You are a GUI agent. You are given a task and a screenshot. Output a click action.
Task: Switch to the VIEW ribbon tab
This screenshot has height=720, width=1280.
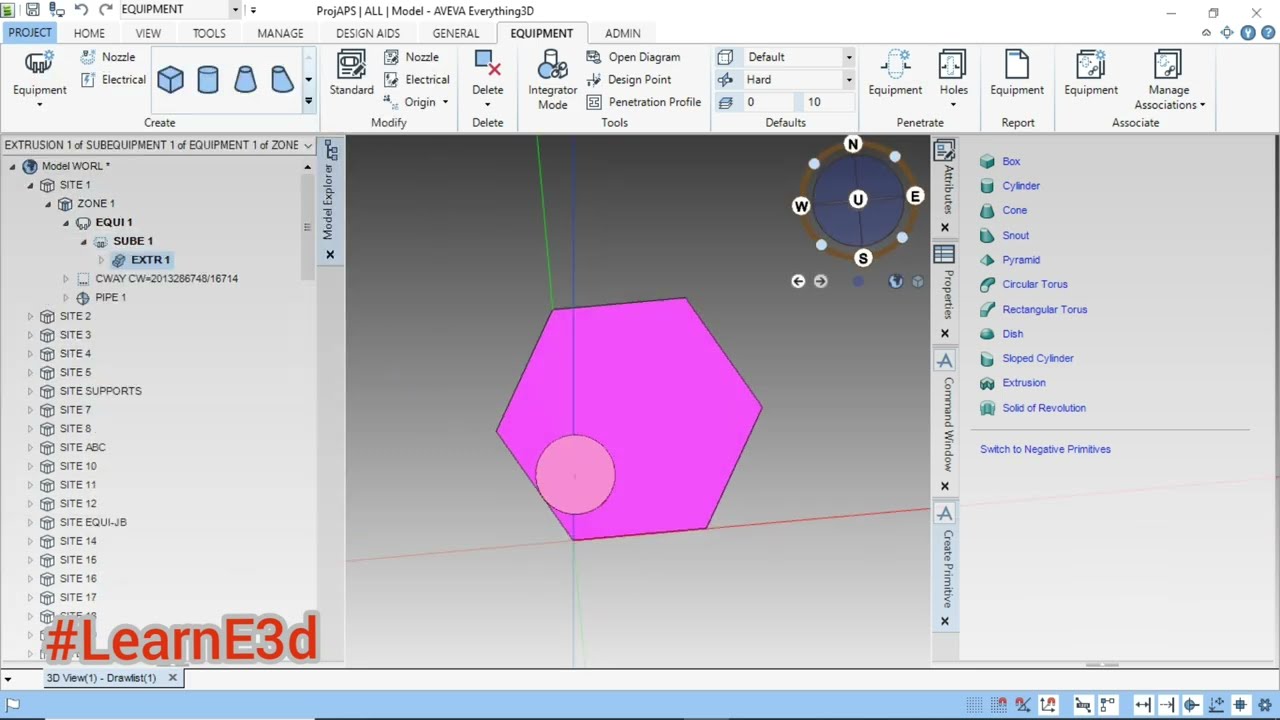pos(148,33)
